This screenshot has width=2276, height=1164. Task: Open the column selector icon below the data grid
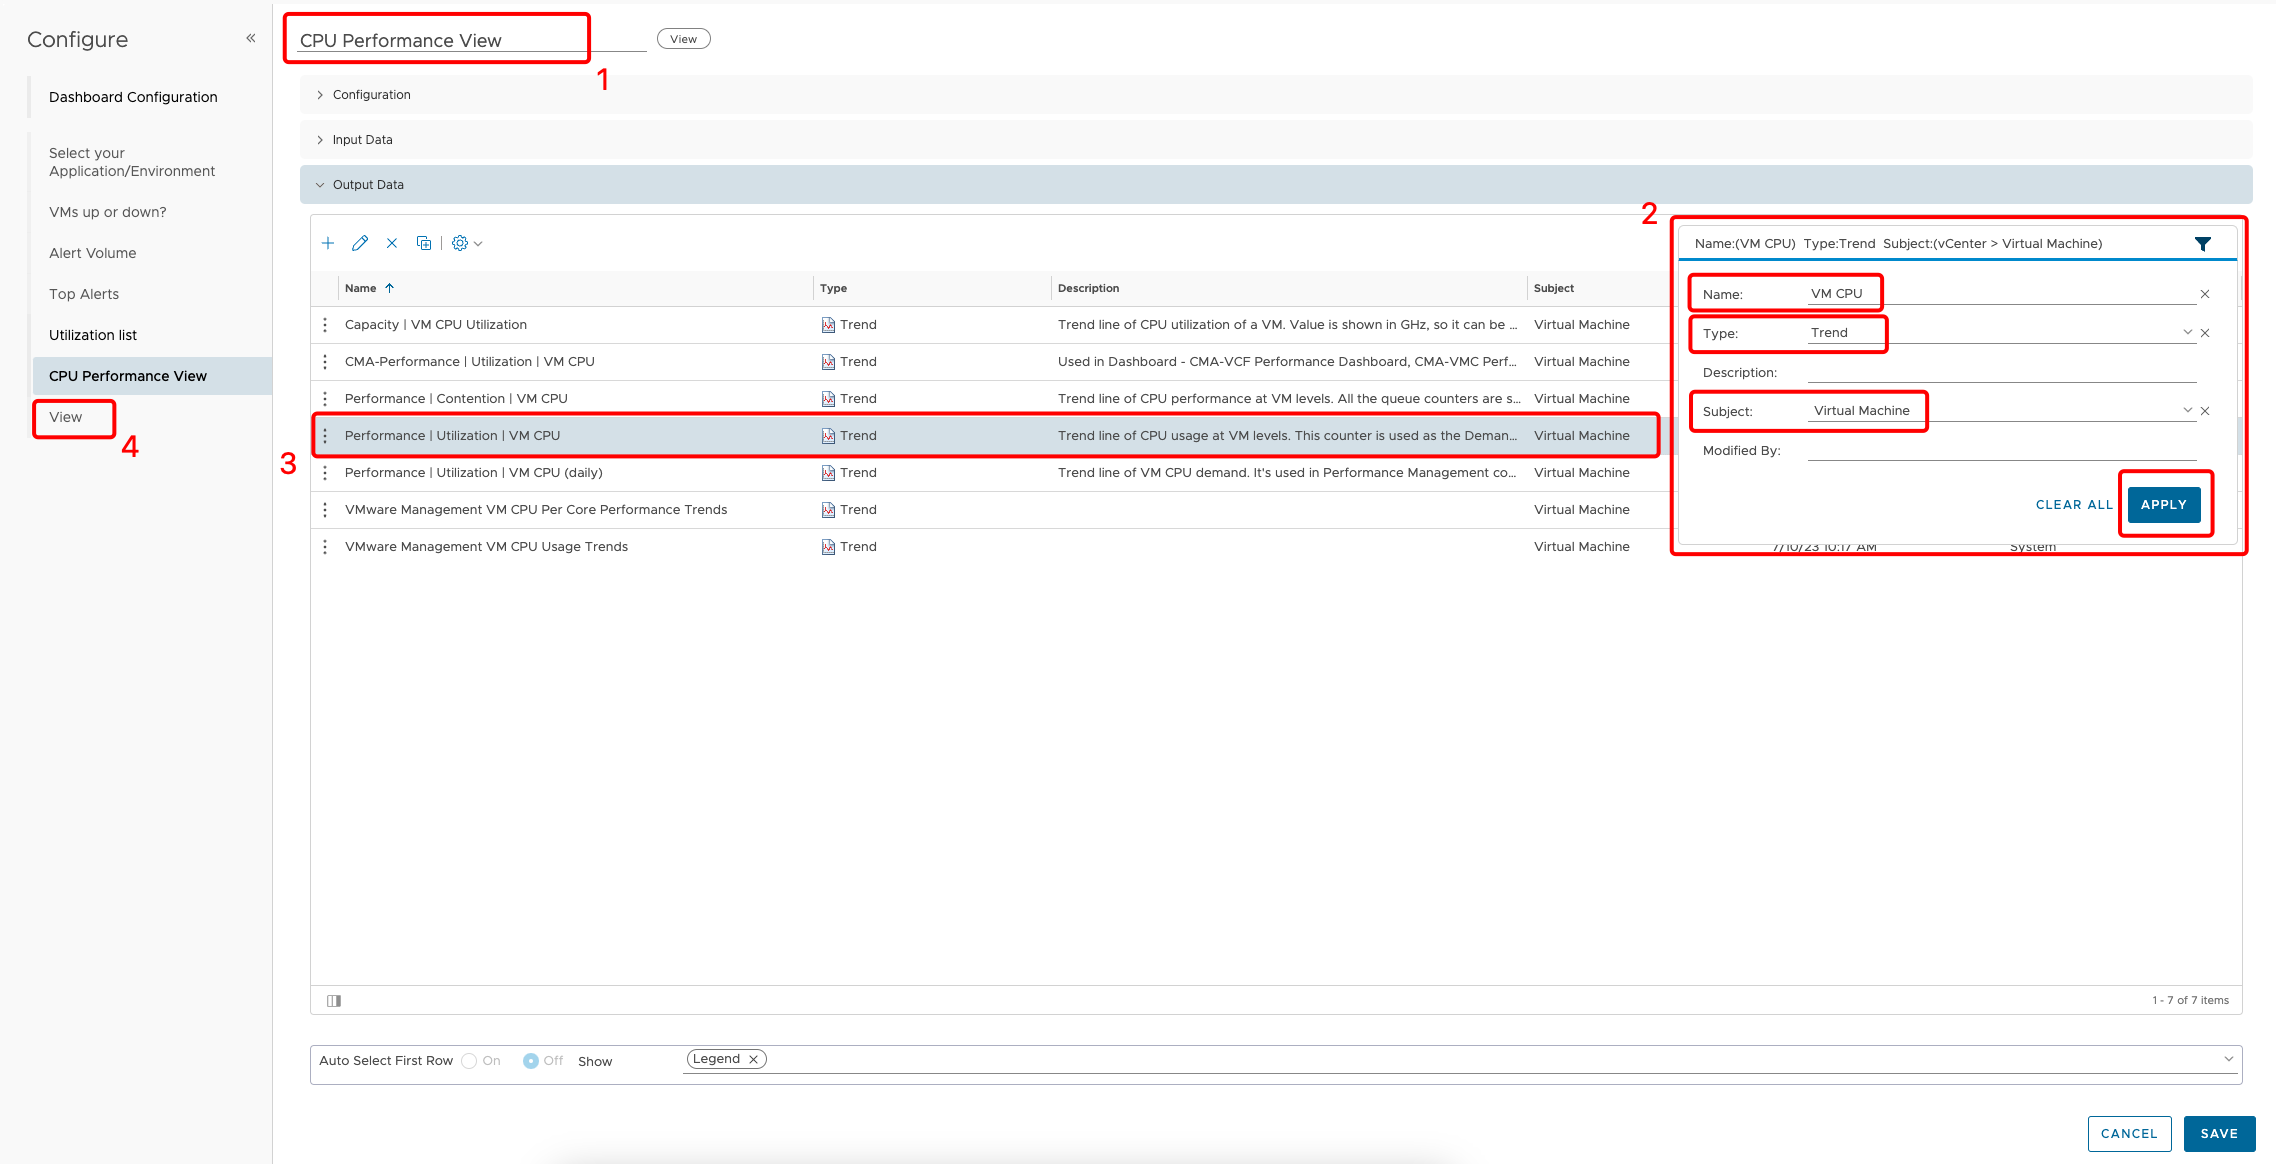[x=335, y=1000]
